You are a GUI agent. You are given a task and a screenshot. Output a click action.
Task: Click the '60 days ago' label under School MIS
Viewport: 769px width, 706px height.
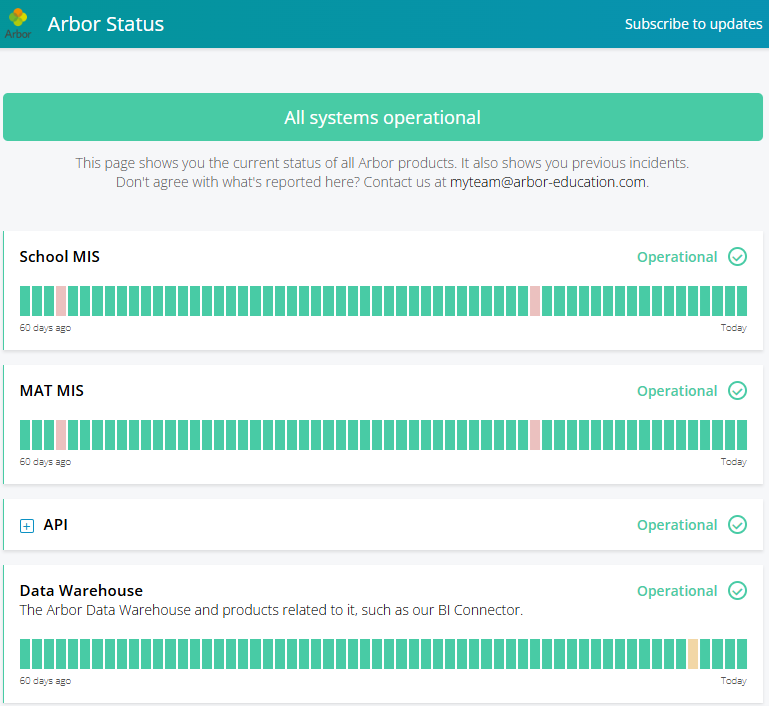45,328
